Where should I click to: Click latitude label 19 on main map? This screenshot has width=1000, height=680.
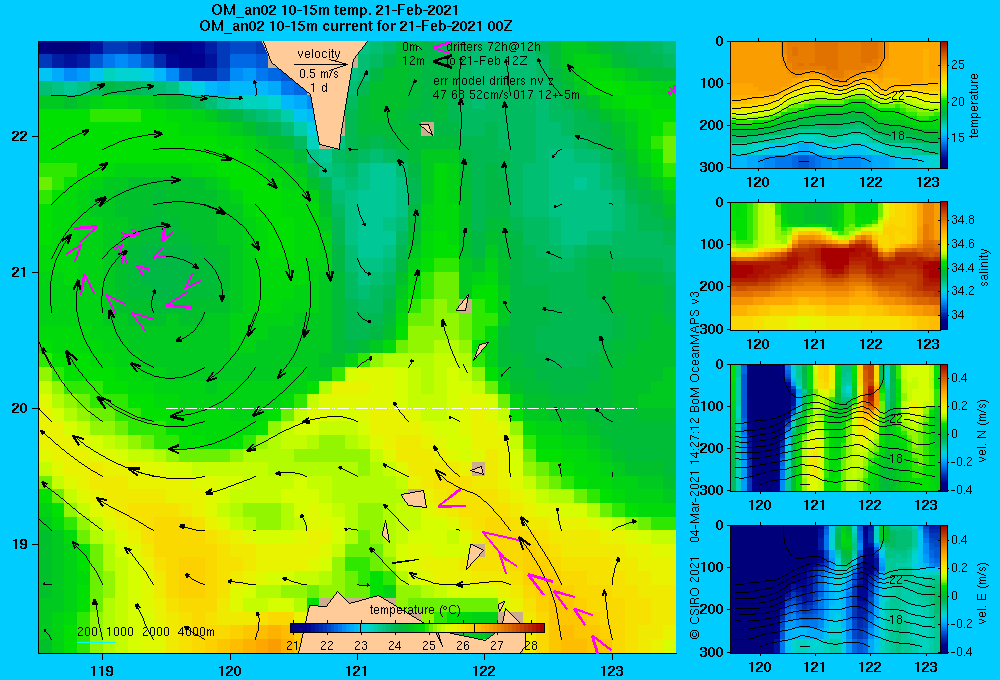19,544
